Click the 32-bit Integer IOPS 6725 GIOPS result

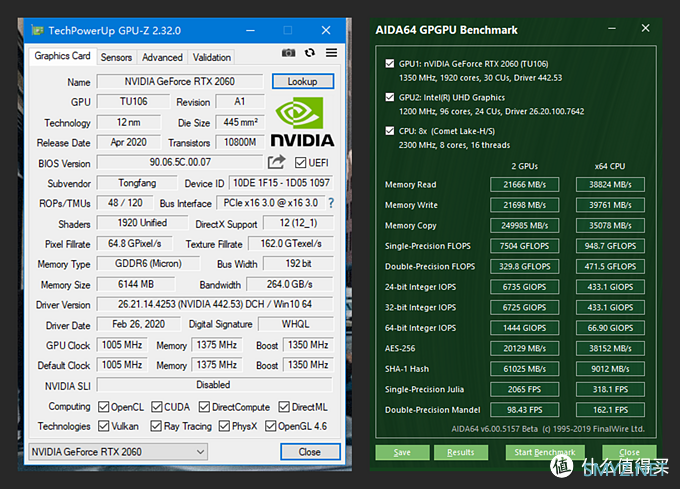[524, 307]
